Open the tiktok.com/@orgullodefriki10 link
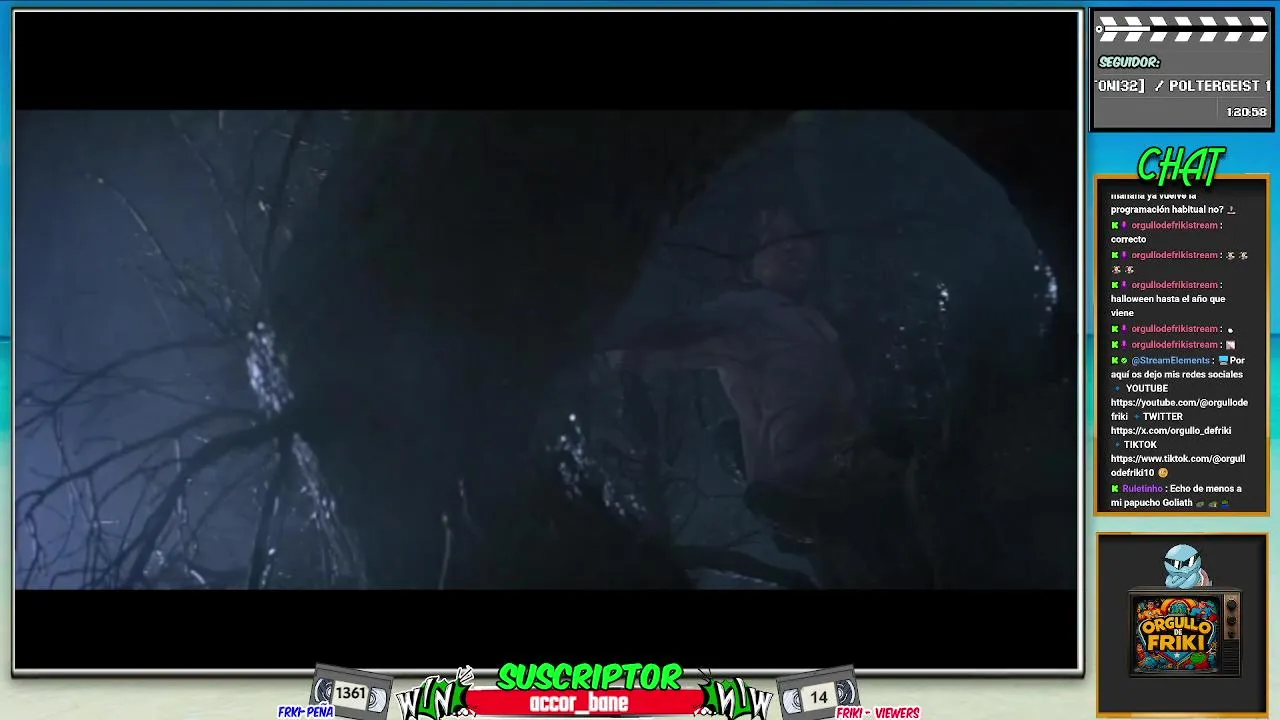Image resolution: width=1280 pixels, height=720 pixels. click(x=1178, y=466)
